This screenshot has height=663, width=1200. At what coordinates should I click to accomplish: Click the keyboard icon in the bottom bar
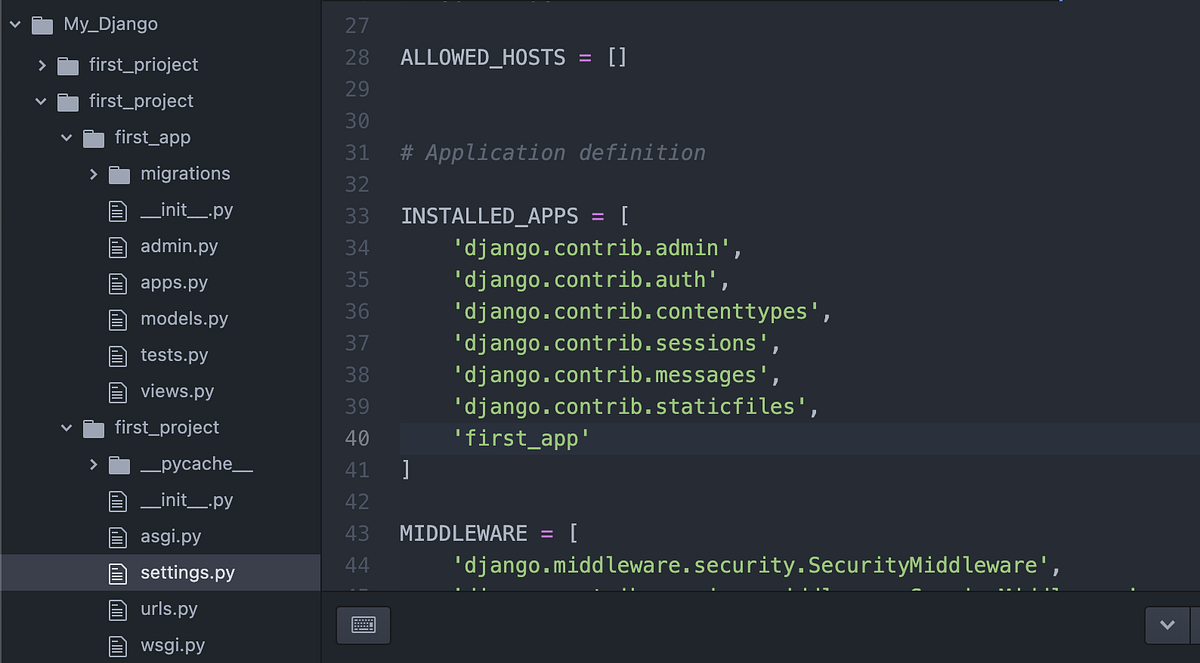(362, 624)
